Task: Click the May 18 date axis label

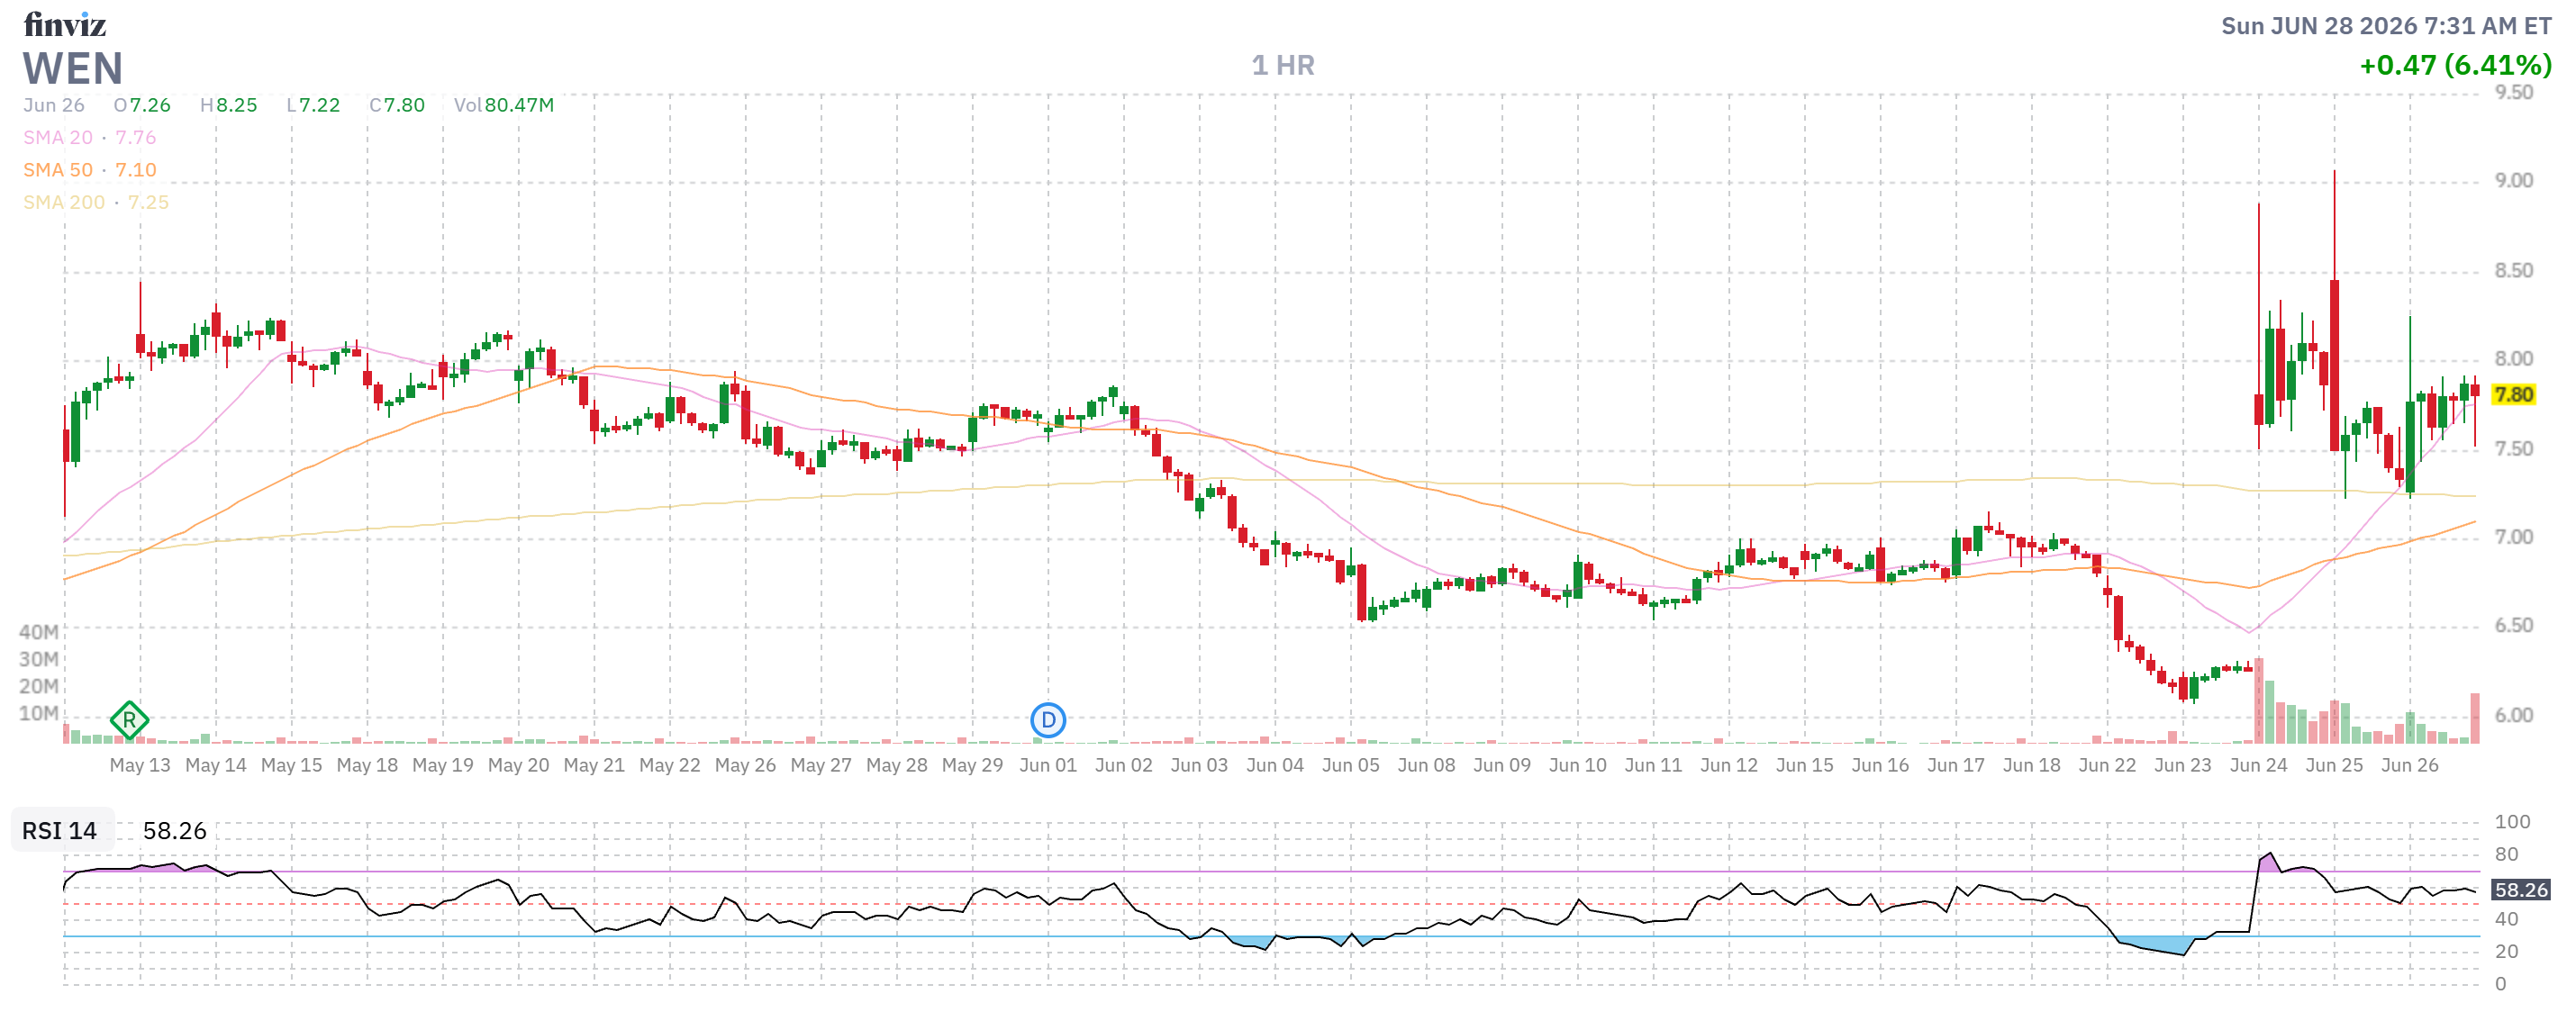Action: (367, 765)
